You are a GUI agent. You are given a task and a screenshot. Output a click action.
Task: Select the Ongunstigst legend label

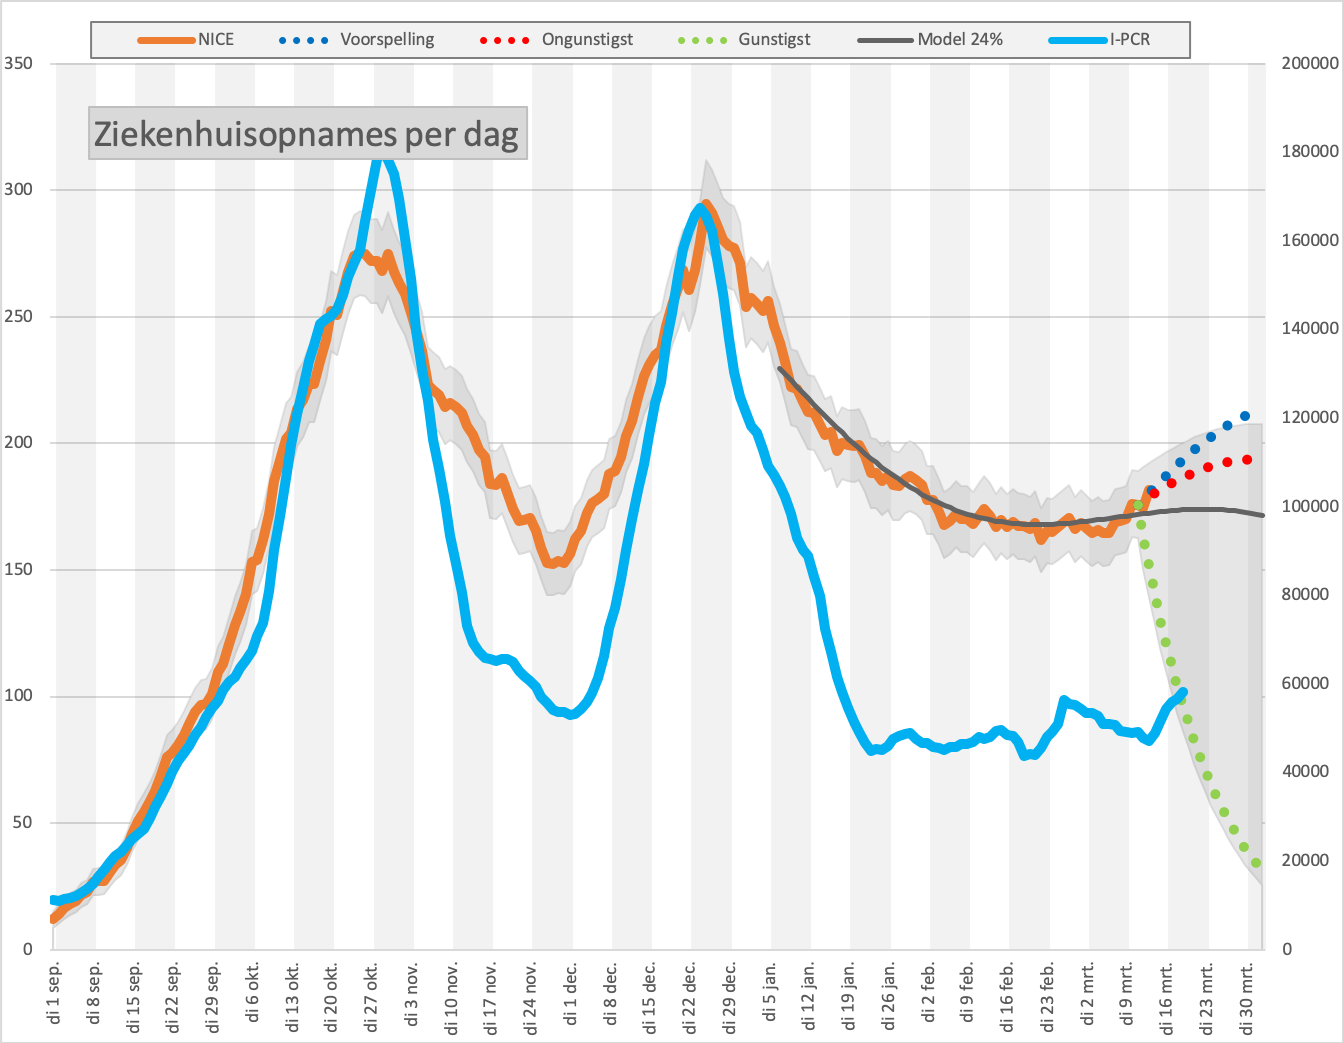point(587,40)
